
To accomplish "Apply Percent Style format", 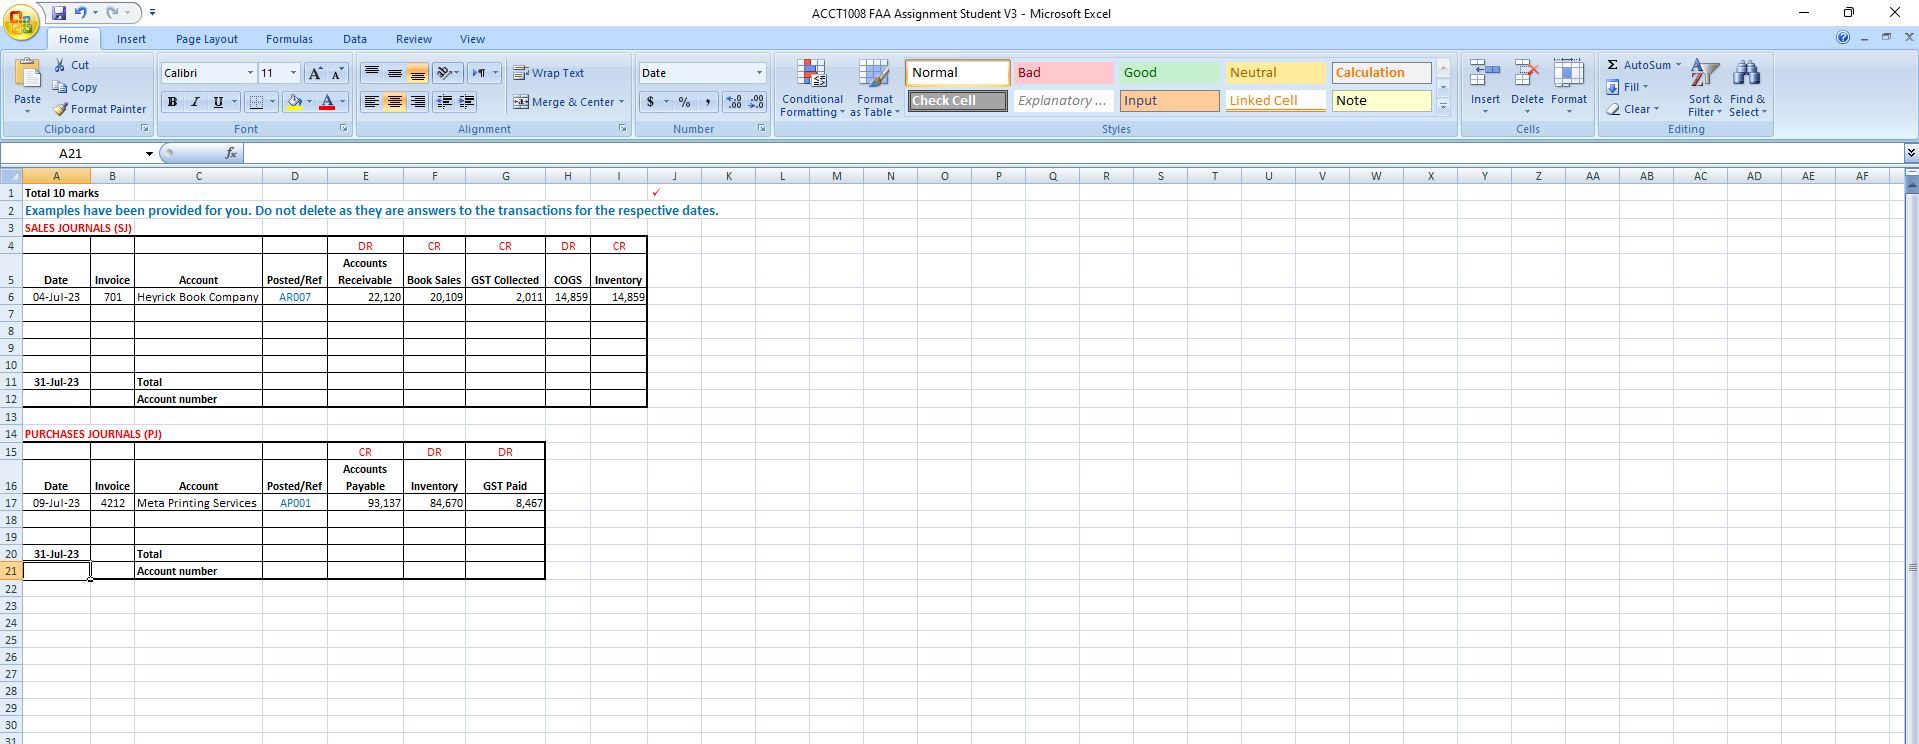I will click(x=684, y=102).
